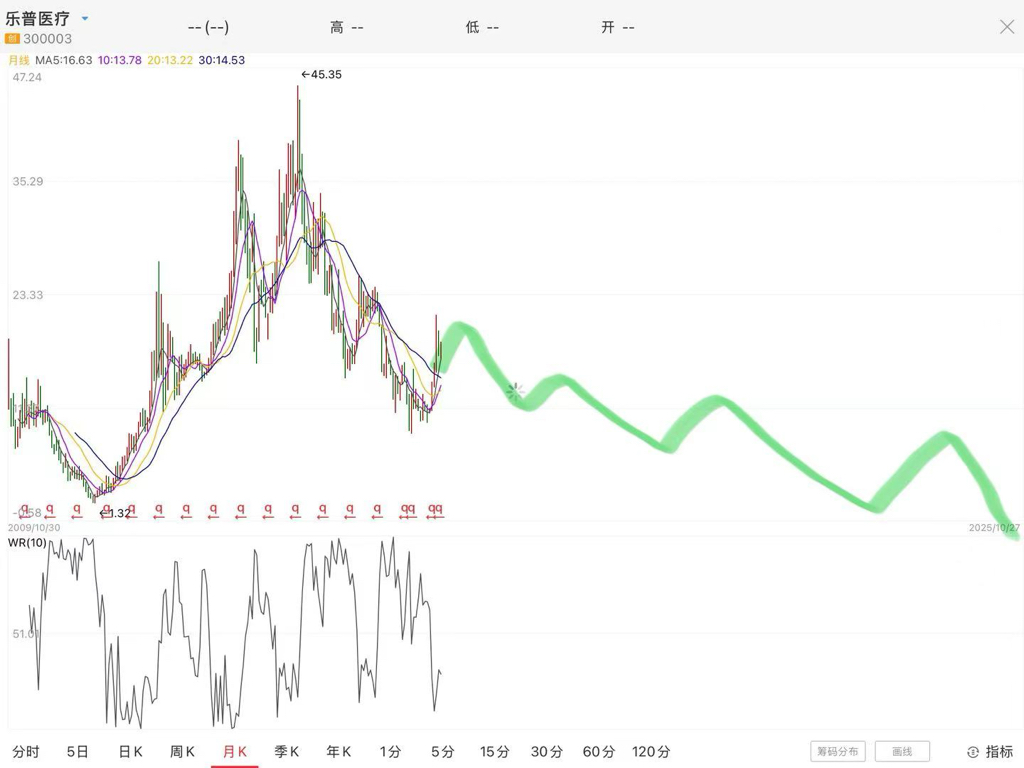The height and width of the screenshot is (768, 1024).
Task: Open the 指标 indicator settings icon
Action: 973,752
